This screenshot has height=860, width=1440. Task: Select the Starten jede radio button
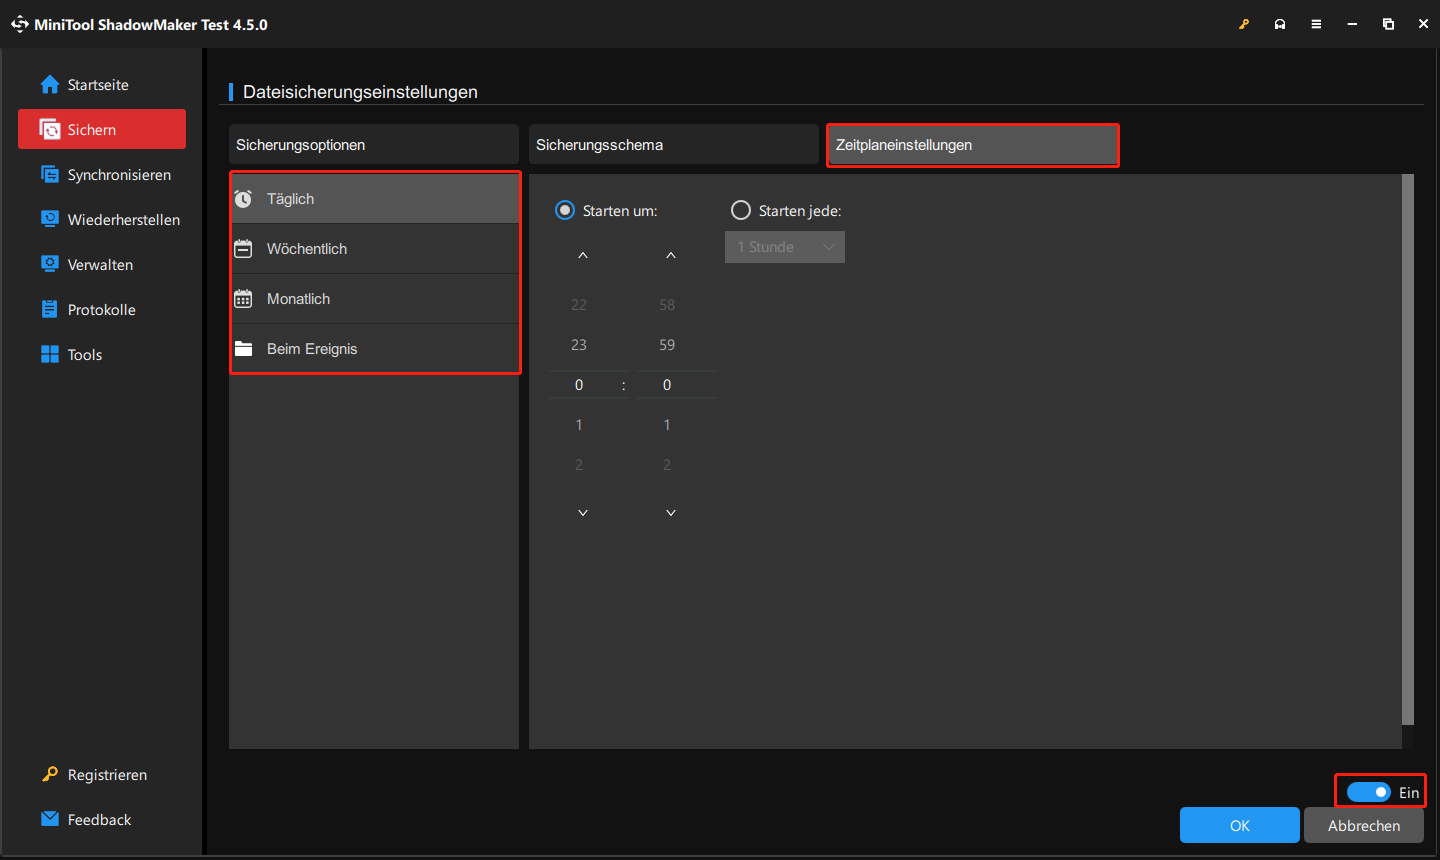click(741, 210)
